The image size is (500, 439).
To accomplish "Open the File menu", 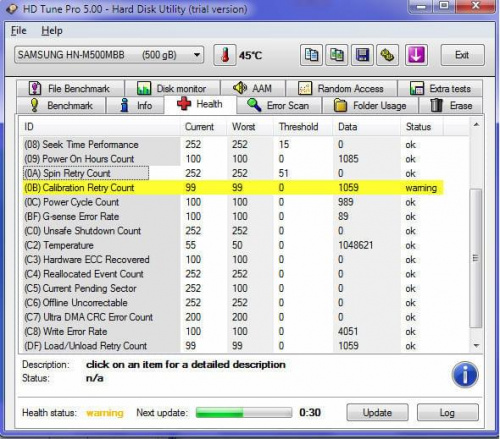I will tap(19, 31).
